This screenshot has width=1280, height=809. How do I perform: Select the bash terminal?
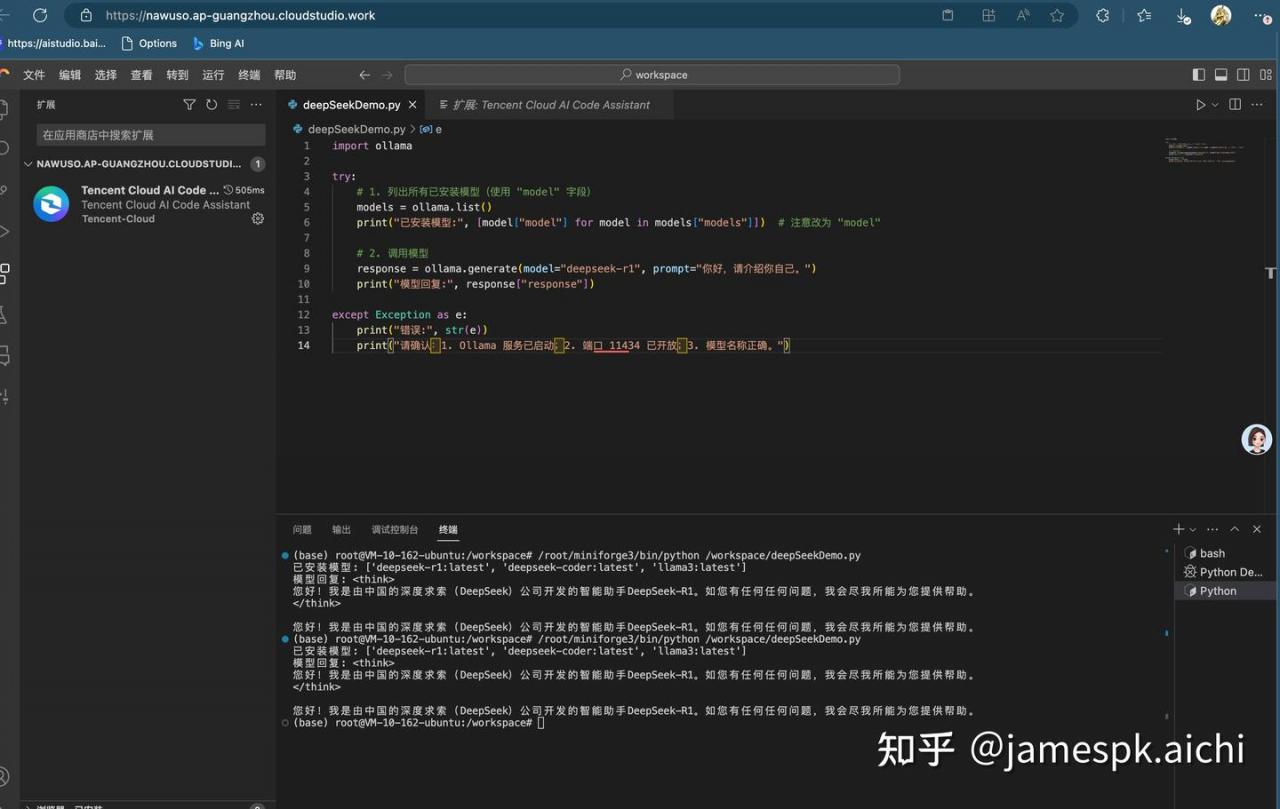[x=1226, y=553]
